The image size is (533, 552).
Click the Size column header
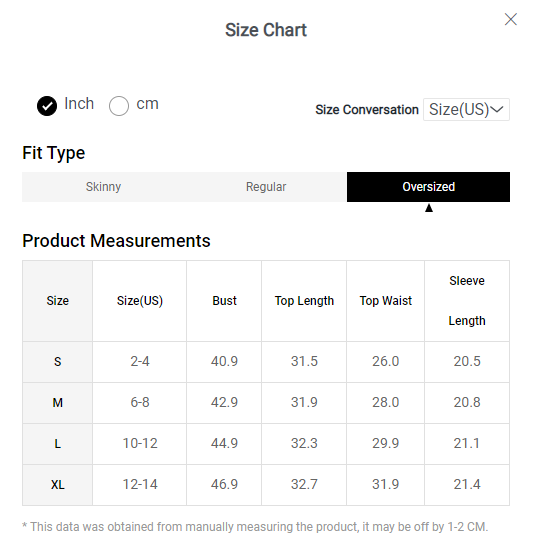[58, 301]
